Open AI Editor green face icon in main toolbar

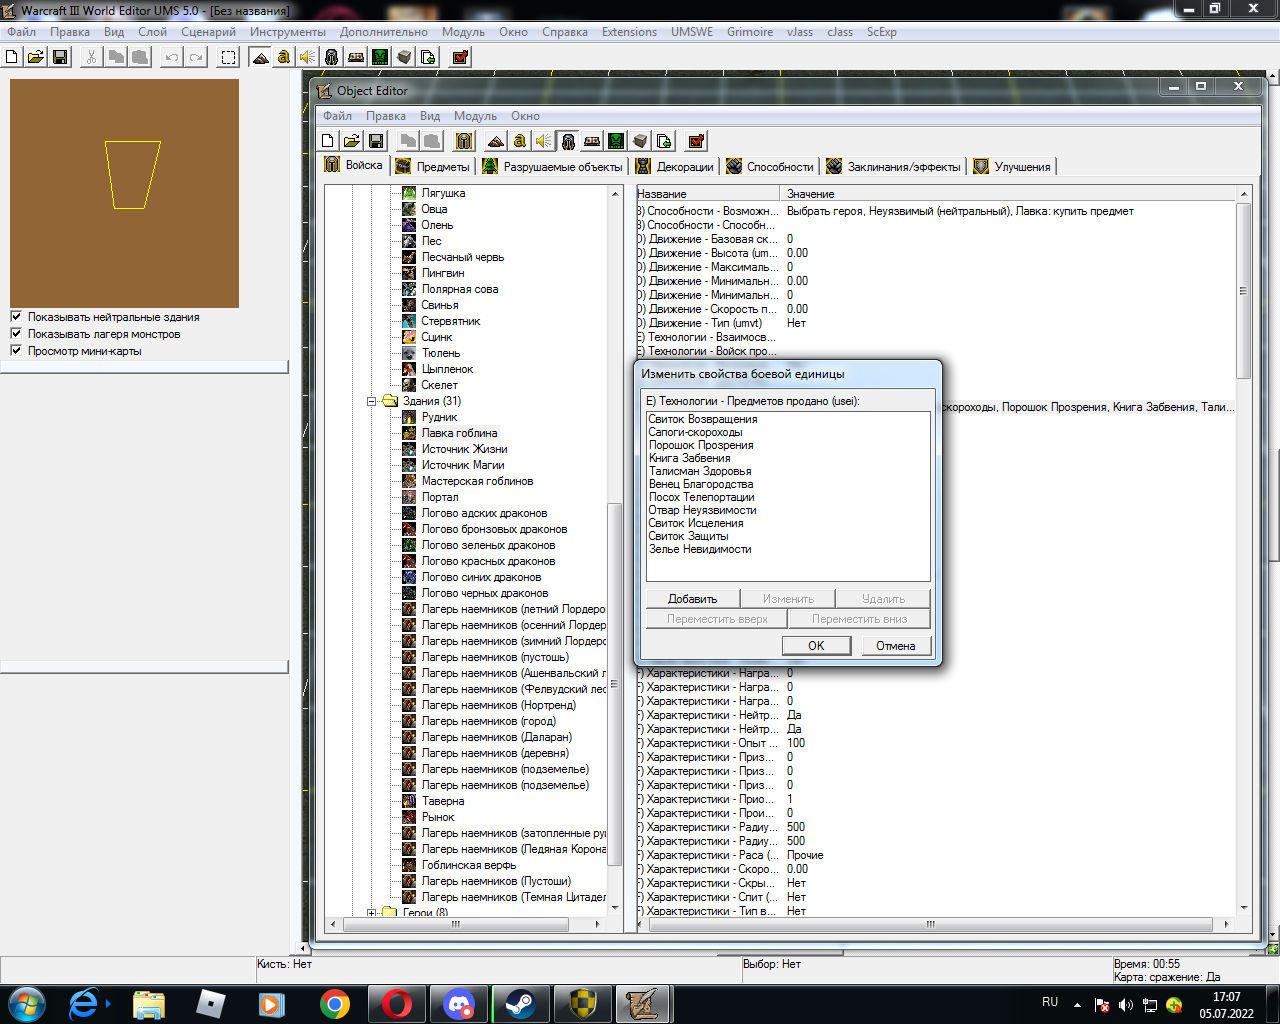click(380, 57)
